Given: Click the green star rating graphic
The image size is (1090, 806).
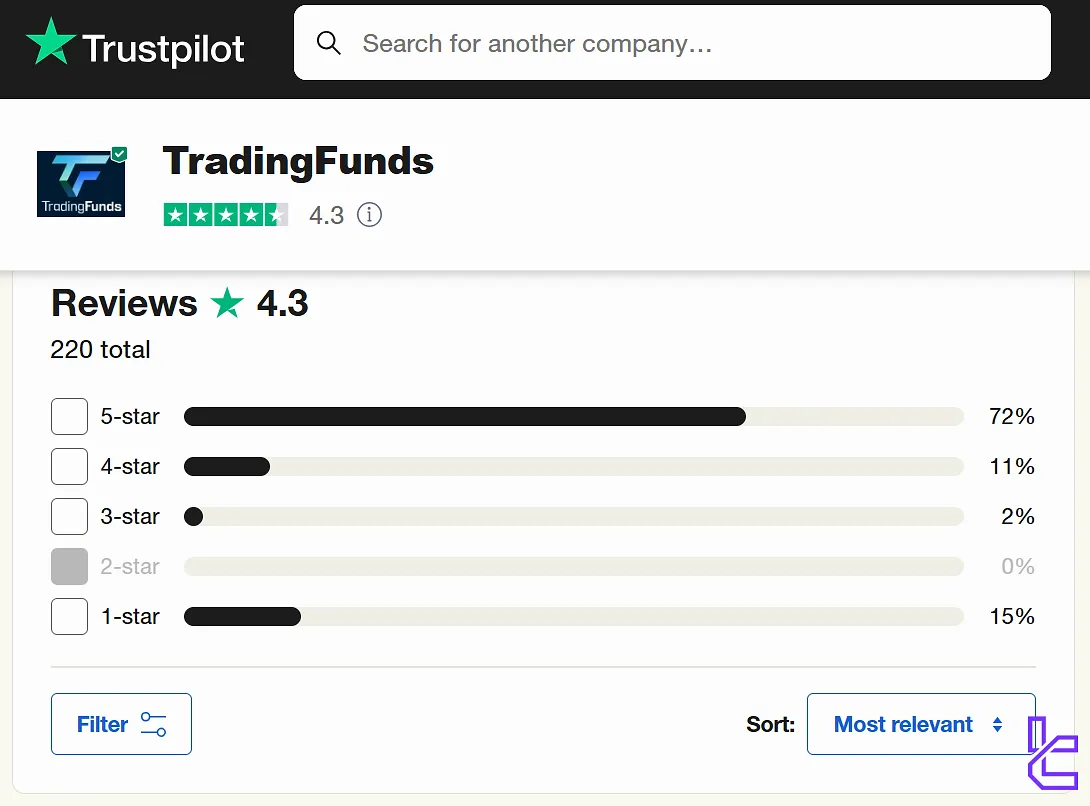Looking at the screenshot, I should coord(225,215).
